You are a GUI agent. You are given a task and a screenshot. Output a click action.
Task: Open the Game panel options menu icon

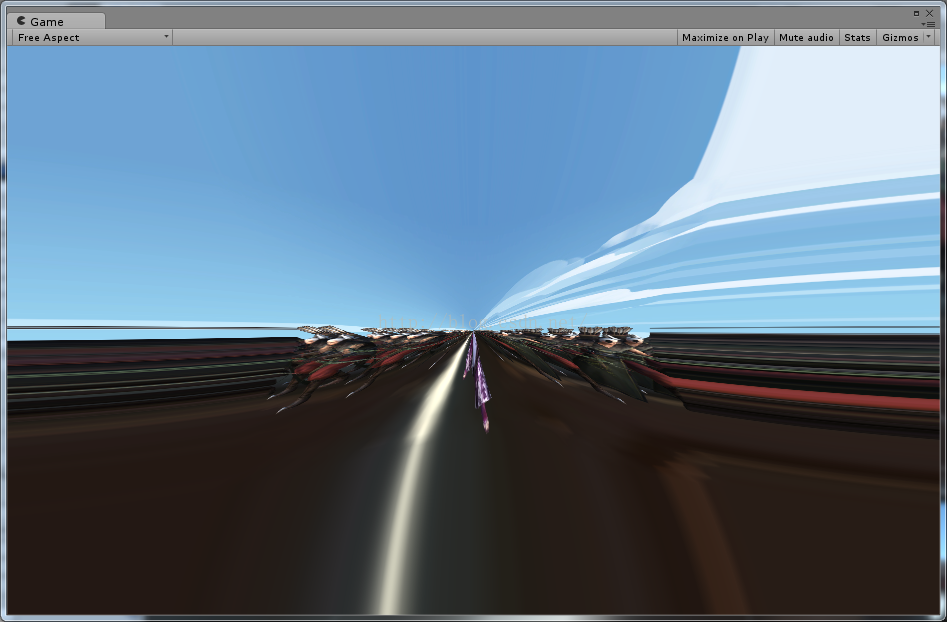929,25
